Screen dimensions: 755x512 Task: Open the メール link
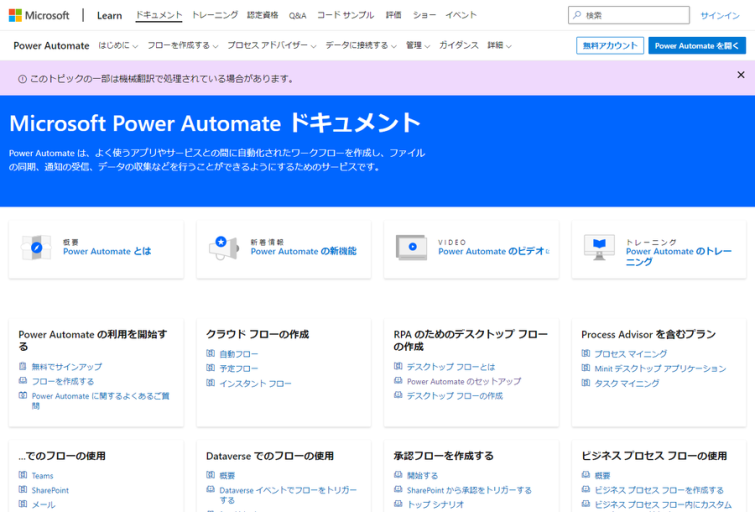tap(43, 504)
